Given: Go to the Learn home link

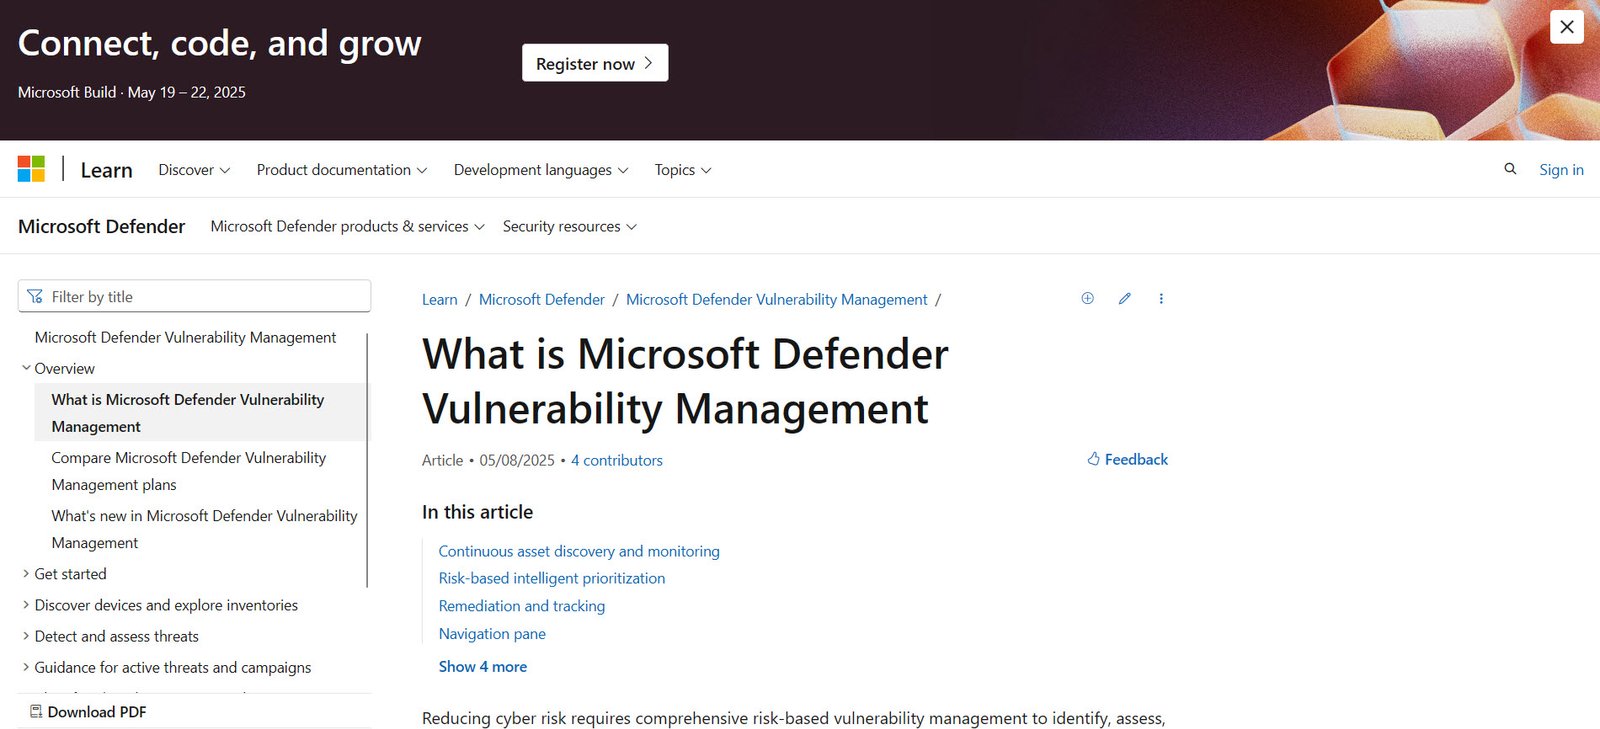Looking at the screenshot, I should pyautogui.click(x=107, y=170).
